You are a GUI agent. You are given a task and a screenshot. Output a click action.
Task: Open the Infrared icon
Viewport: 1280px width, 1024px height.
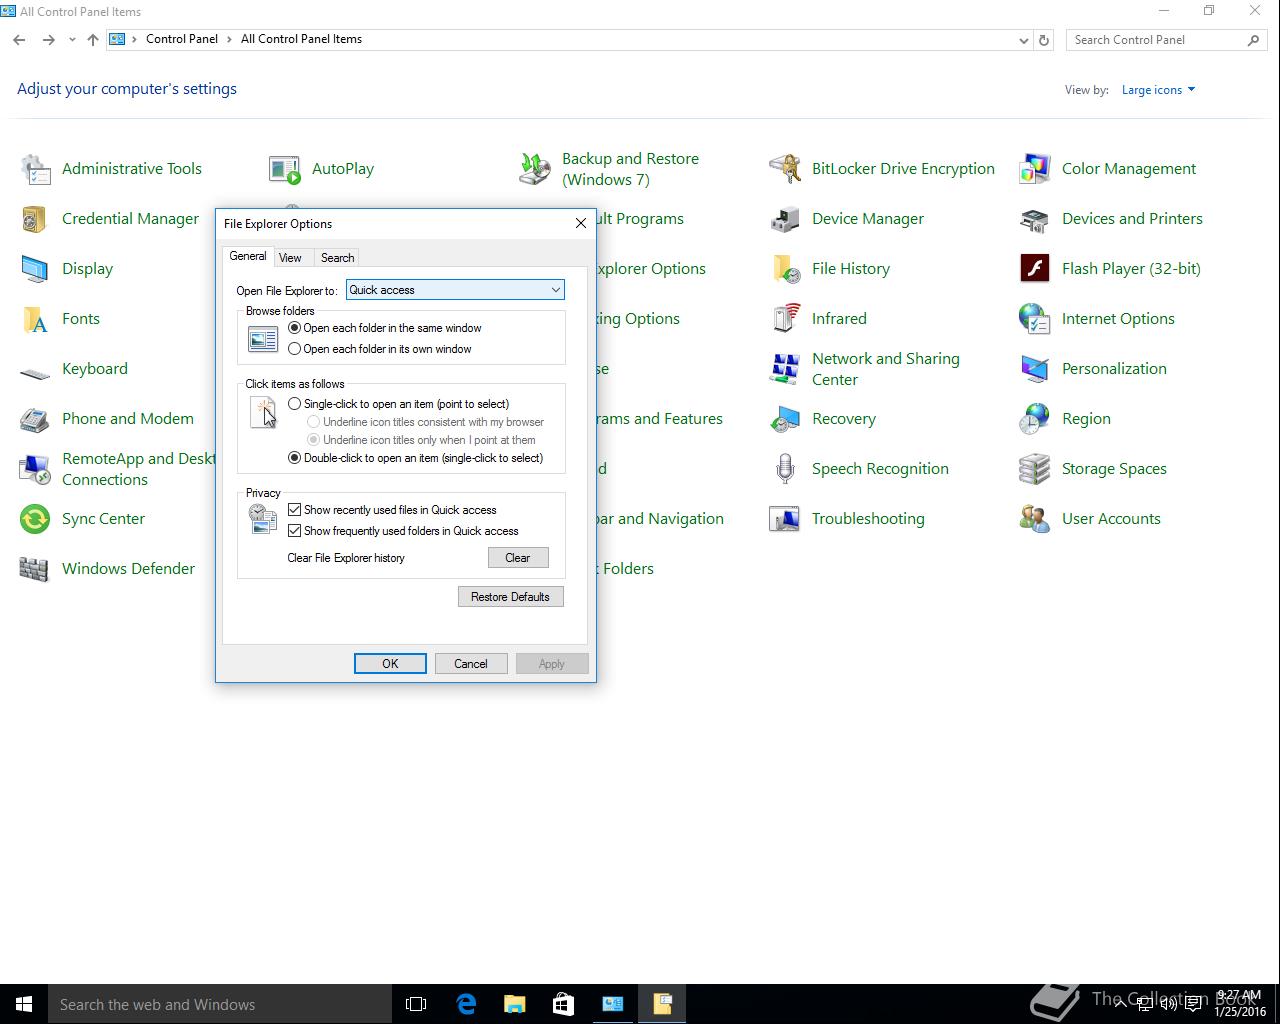pyautogui.click(x=785, y=319)
